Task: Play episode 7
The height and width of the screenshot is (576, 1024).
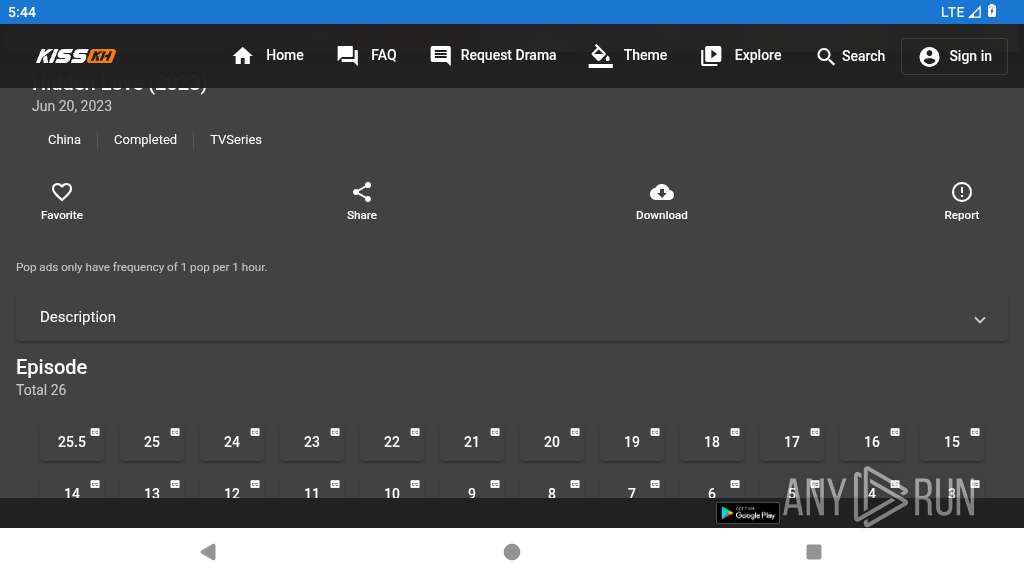Action: coord(632,488)
